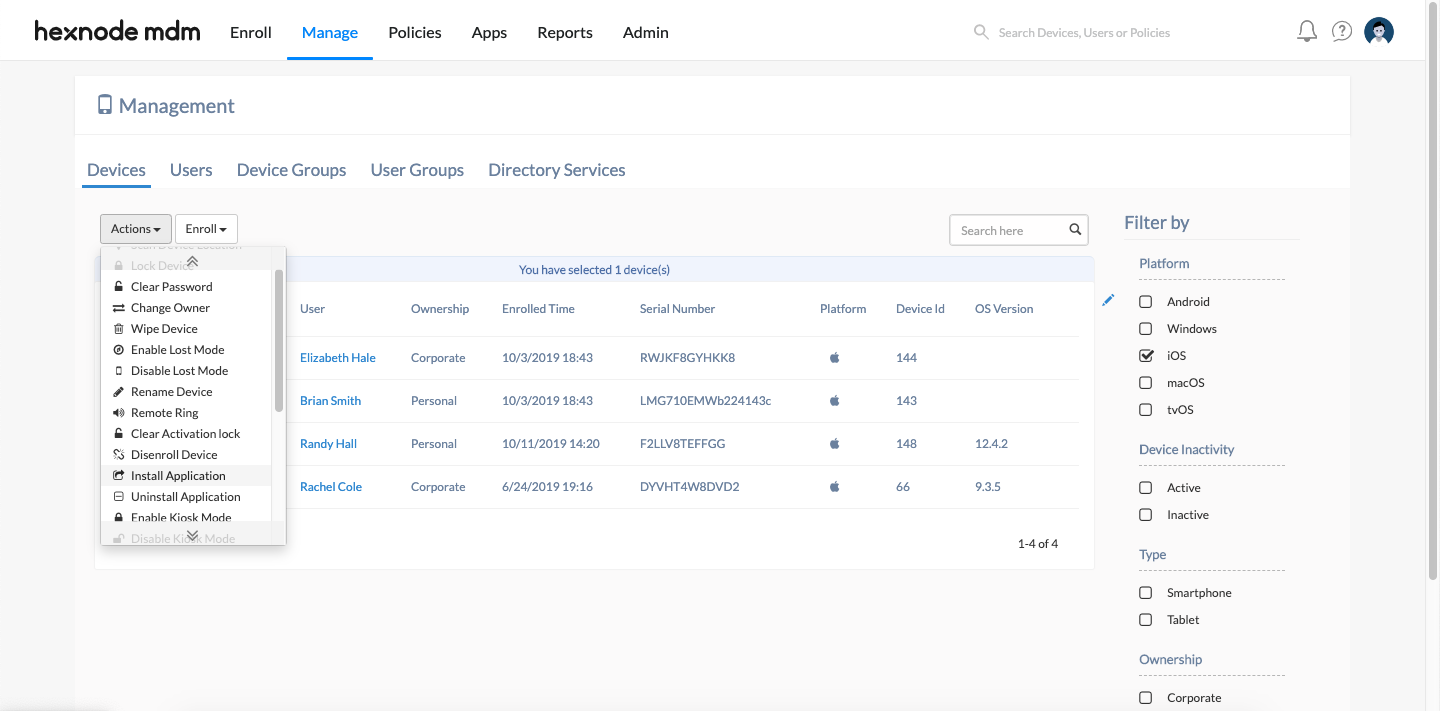Screen dimensions: 1440x711
Task: Open the Reports navigation item
Action: [565, 33]
